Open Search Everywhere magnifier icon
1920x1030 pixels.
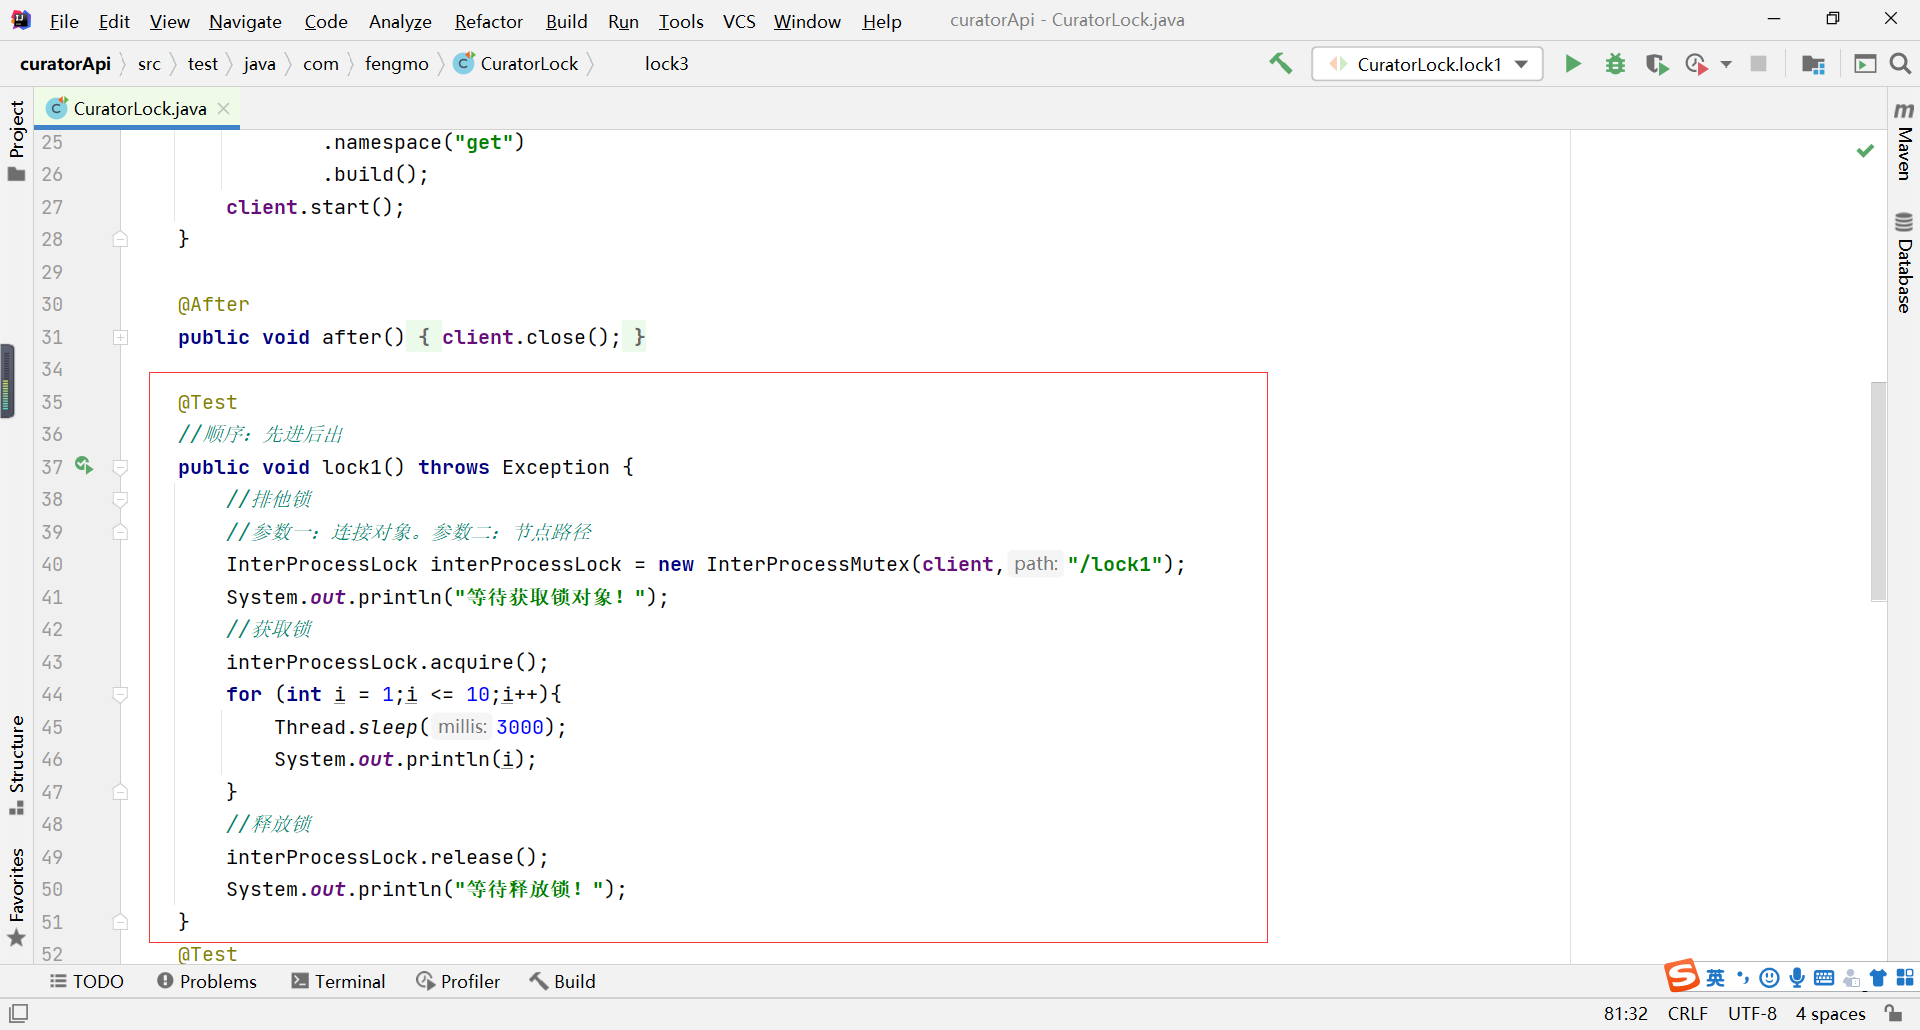click(1900, 64)
